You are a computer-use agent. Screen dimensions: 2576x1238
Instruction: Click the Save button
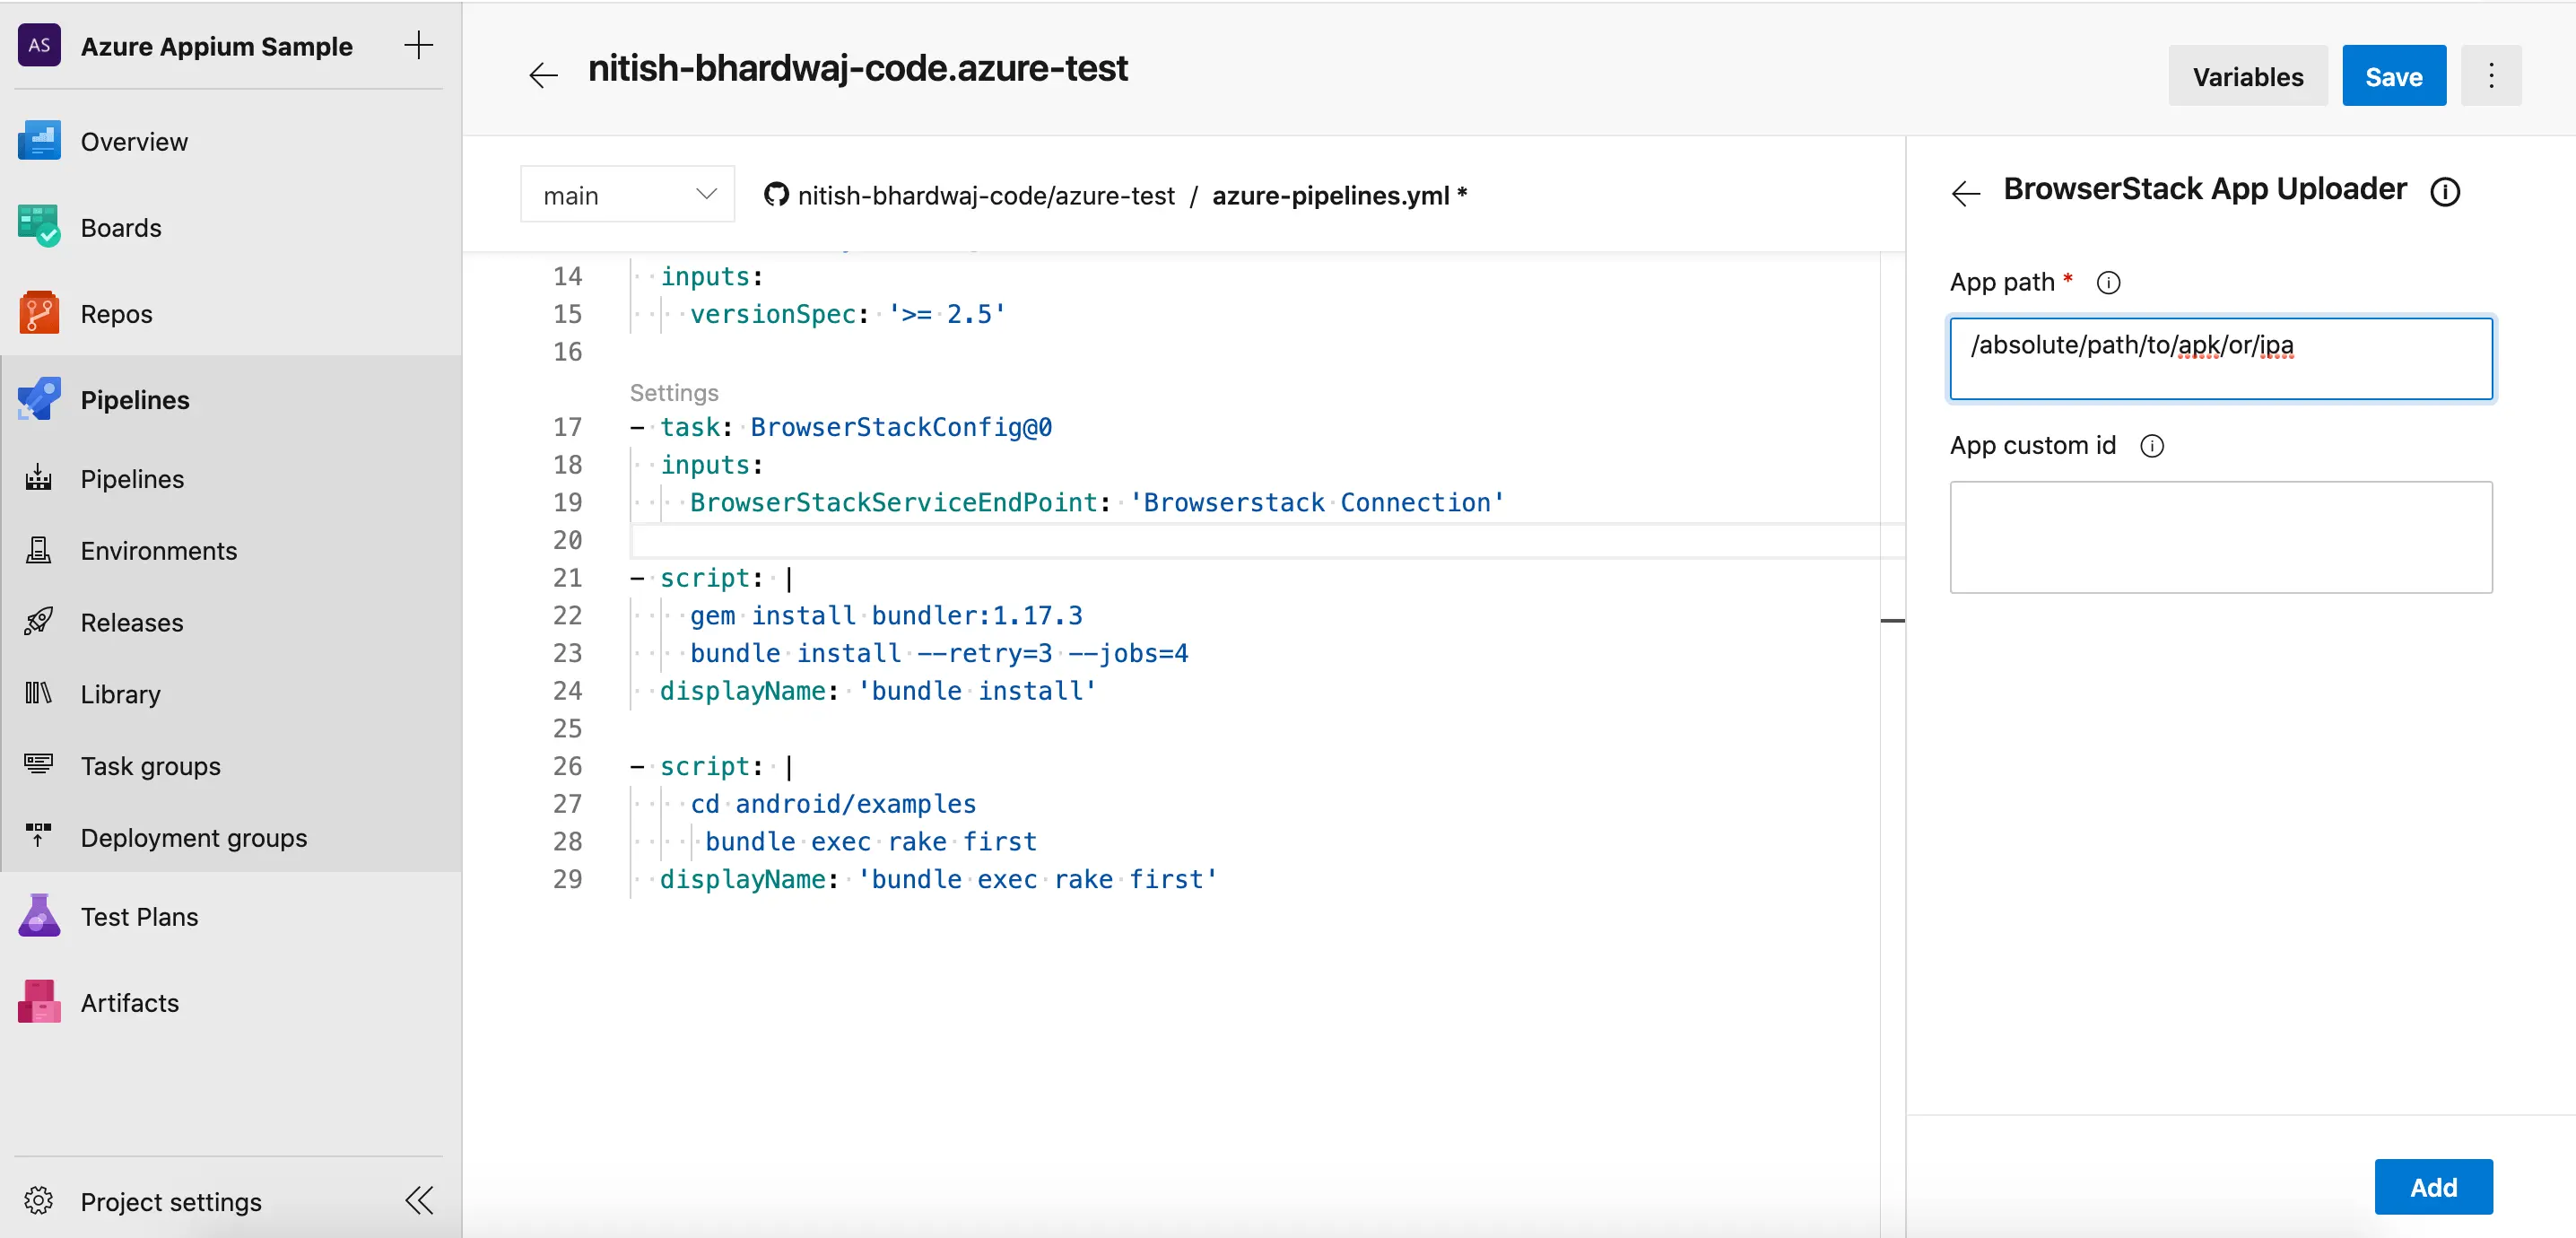point(2393,76)
